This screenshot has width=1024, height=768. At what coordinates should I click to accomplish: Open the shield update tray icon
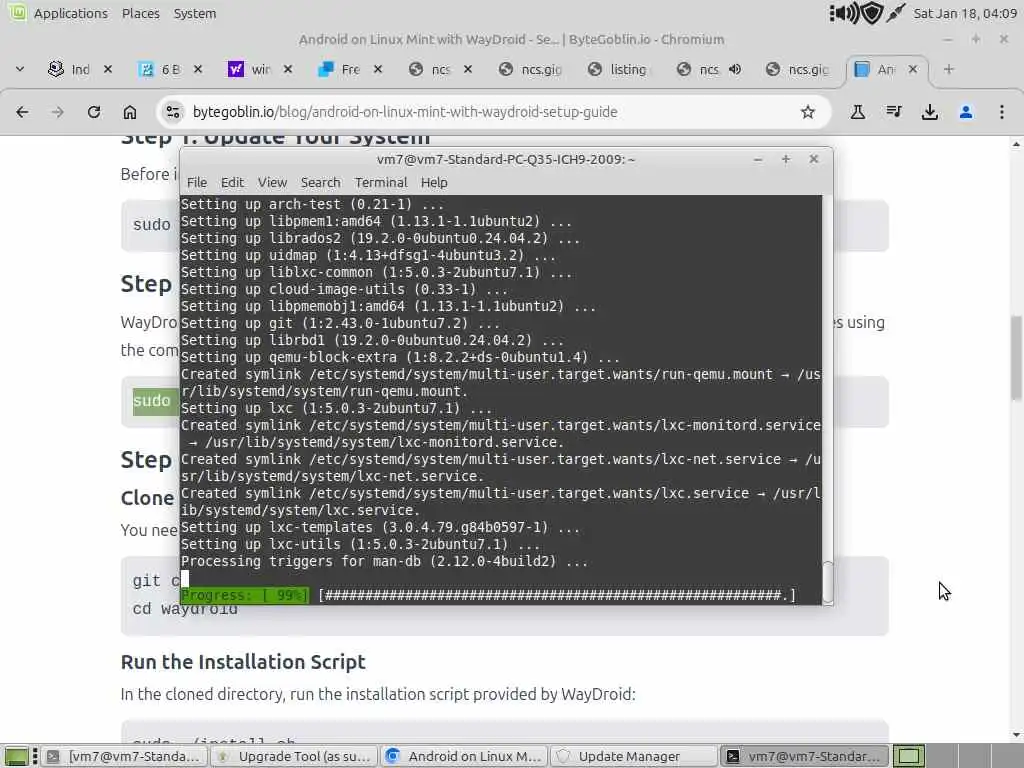872,13
